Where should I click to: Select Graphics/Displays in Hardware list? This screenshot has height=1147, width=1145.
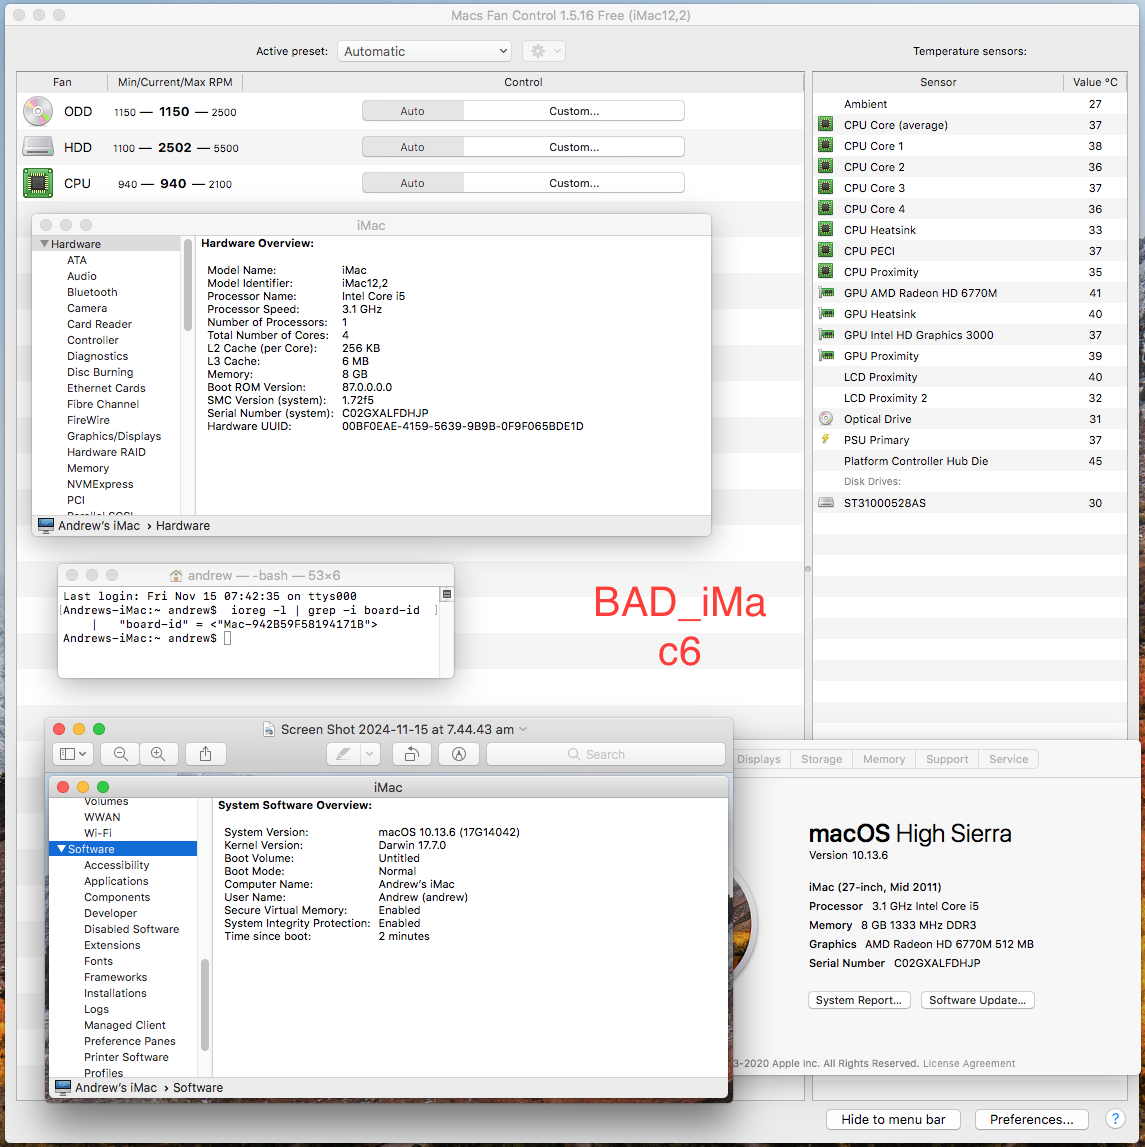114,436
